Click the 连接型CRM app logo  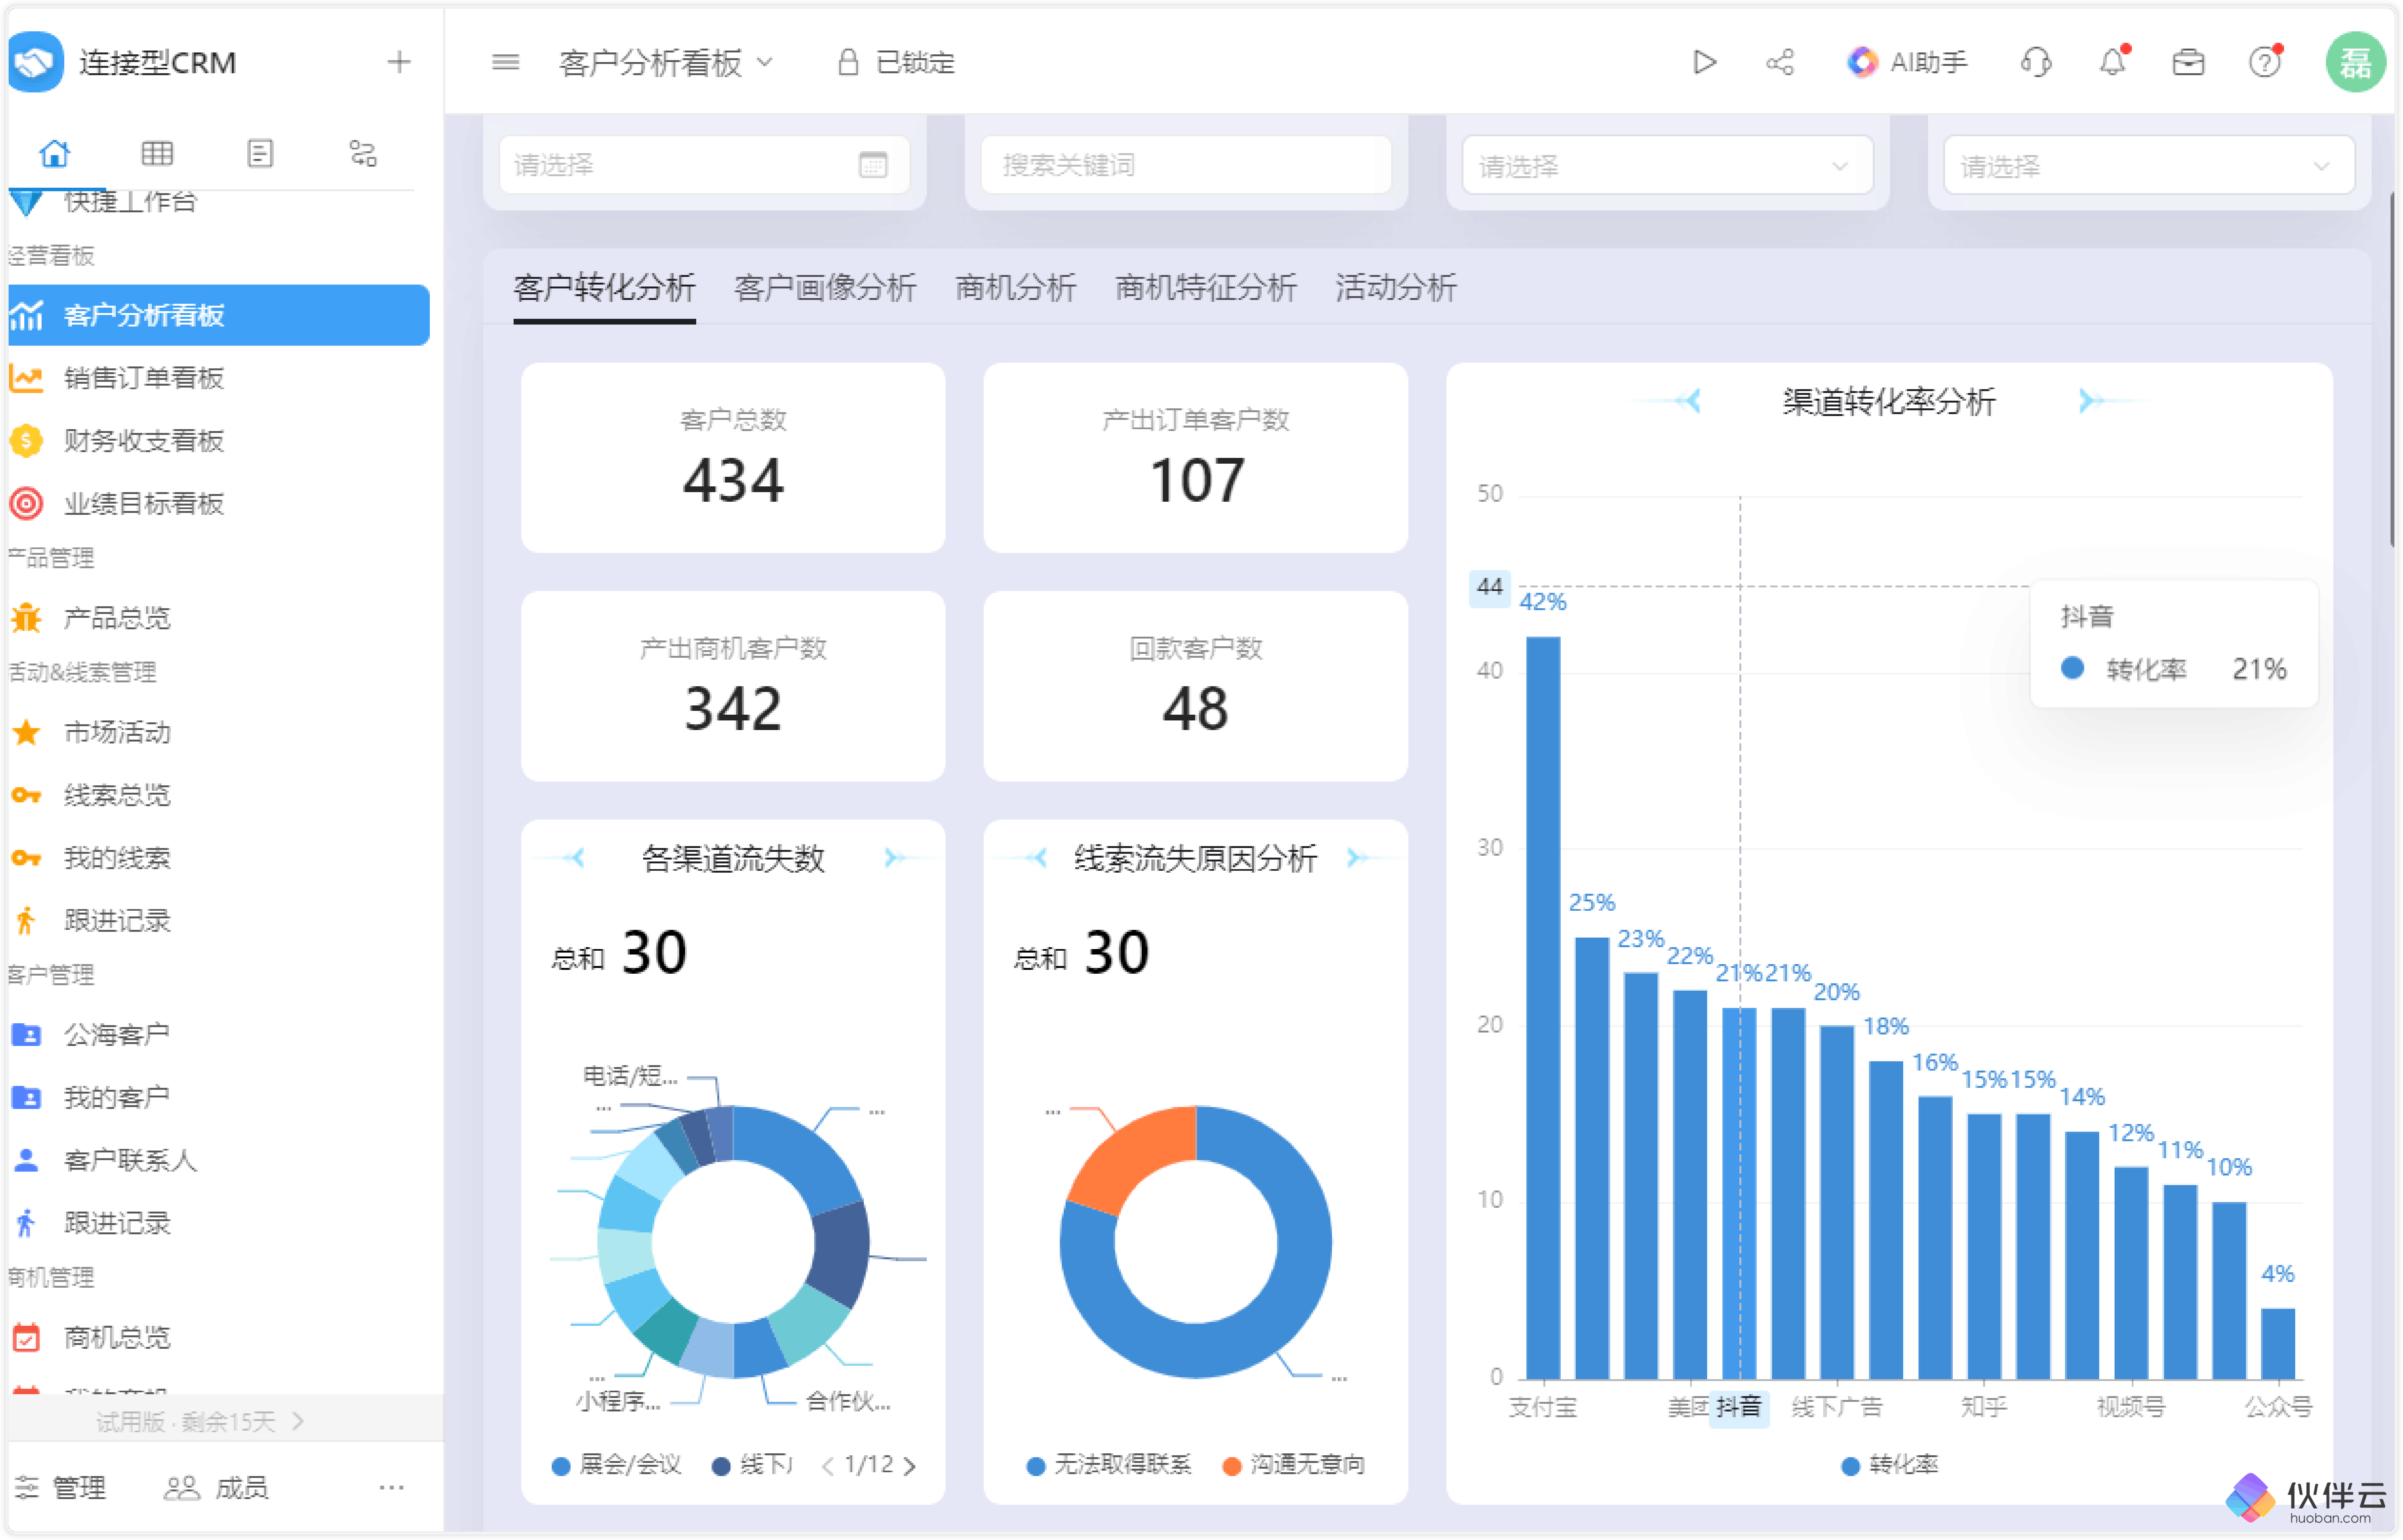(x=36, y=62)
